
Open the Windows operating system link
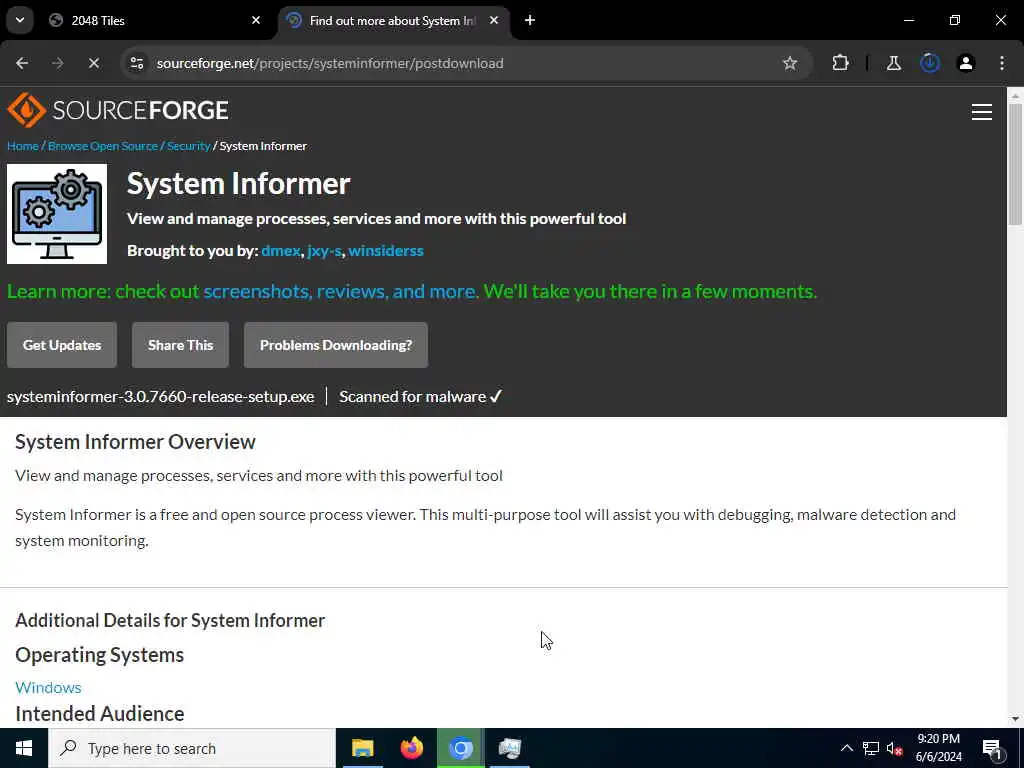(48, 687)
